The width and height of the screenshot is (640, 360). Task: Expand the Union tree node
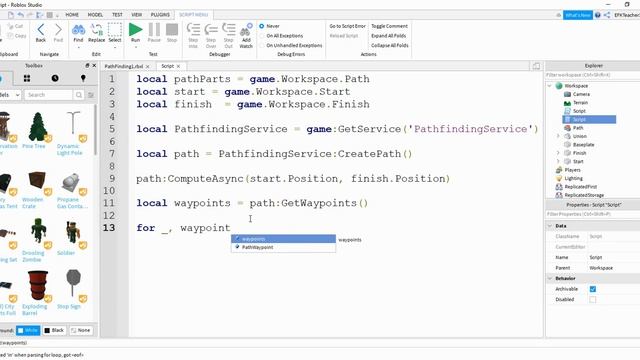click(x=558, y=136)
